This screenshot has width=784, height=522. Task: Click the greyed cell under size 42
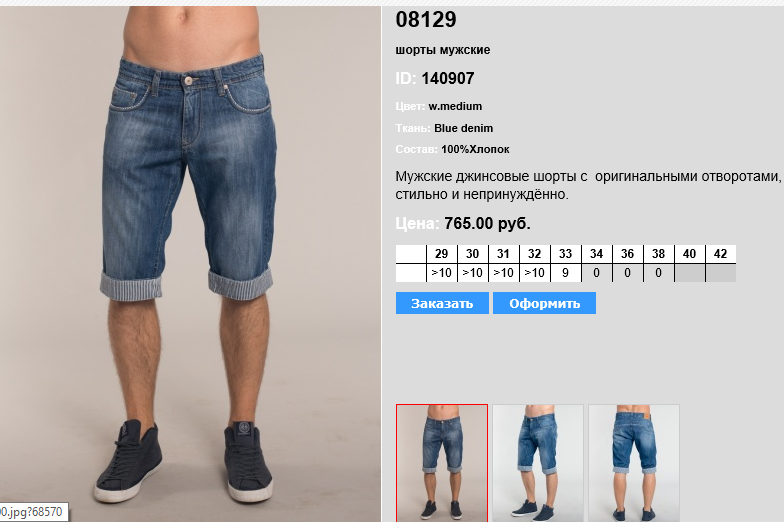pos(720,273)
